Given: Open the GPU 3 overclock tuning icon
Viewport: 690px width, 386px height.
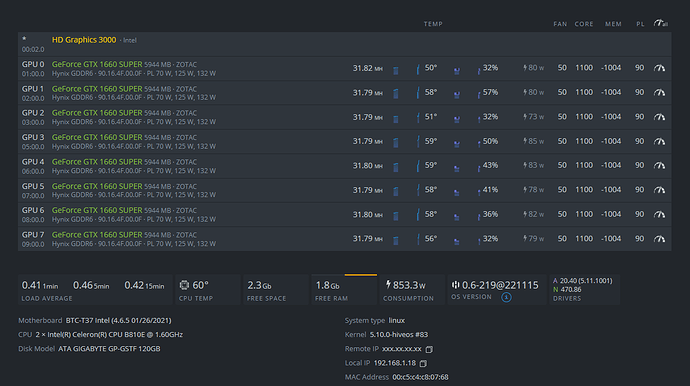Looking at the screenshot, I should coord(659,142).
